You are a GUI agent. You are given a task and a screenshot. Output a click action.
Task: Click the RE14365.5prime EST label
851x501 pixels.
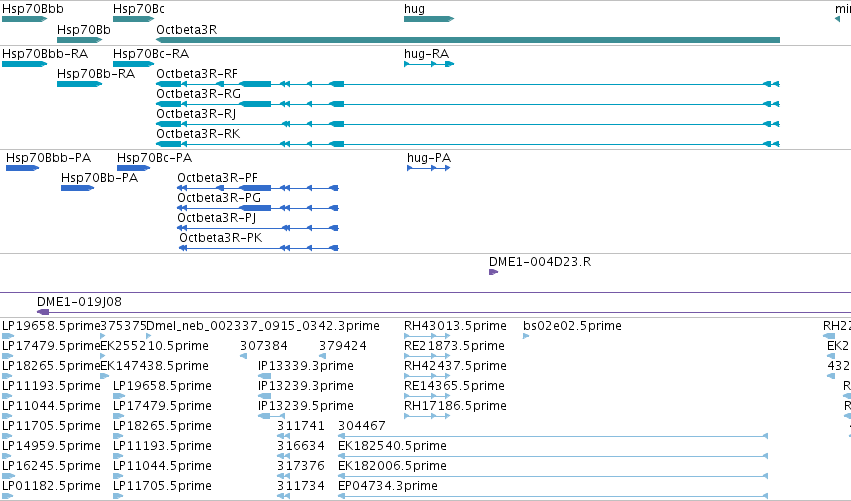(454, 386)
